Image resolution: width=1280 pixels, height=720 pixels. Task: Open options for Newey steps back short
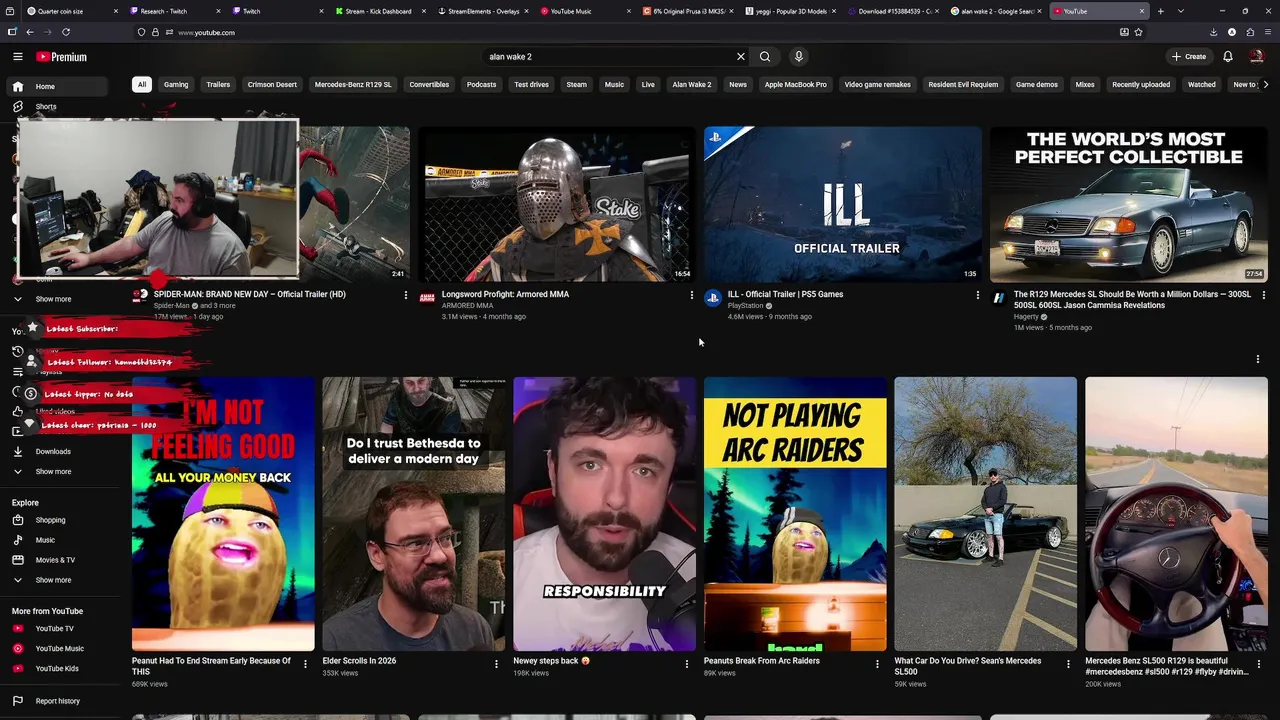point(686,664)
